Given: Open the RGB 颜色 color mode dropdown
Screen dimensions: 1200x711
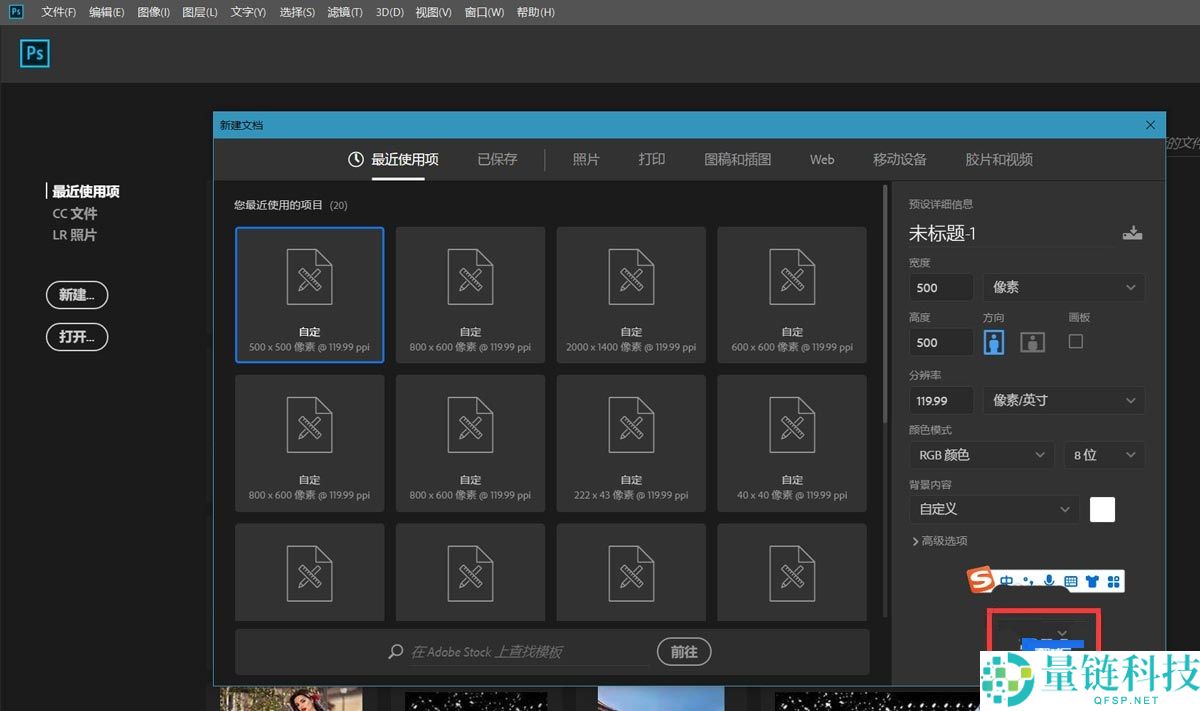Looking at the screenshot, I should click(980, 455).
